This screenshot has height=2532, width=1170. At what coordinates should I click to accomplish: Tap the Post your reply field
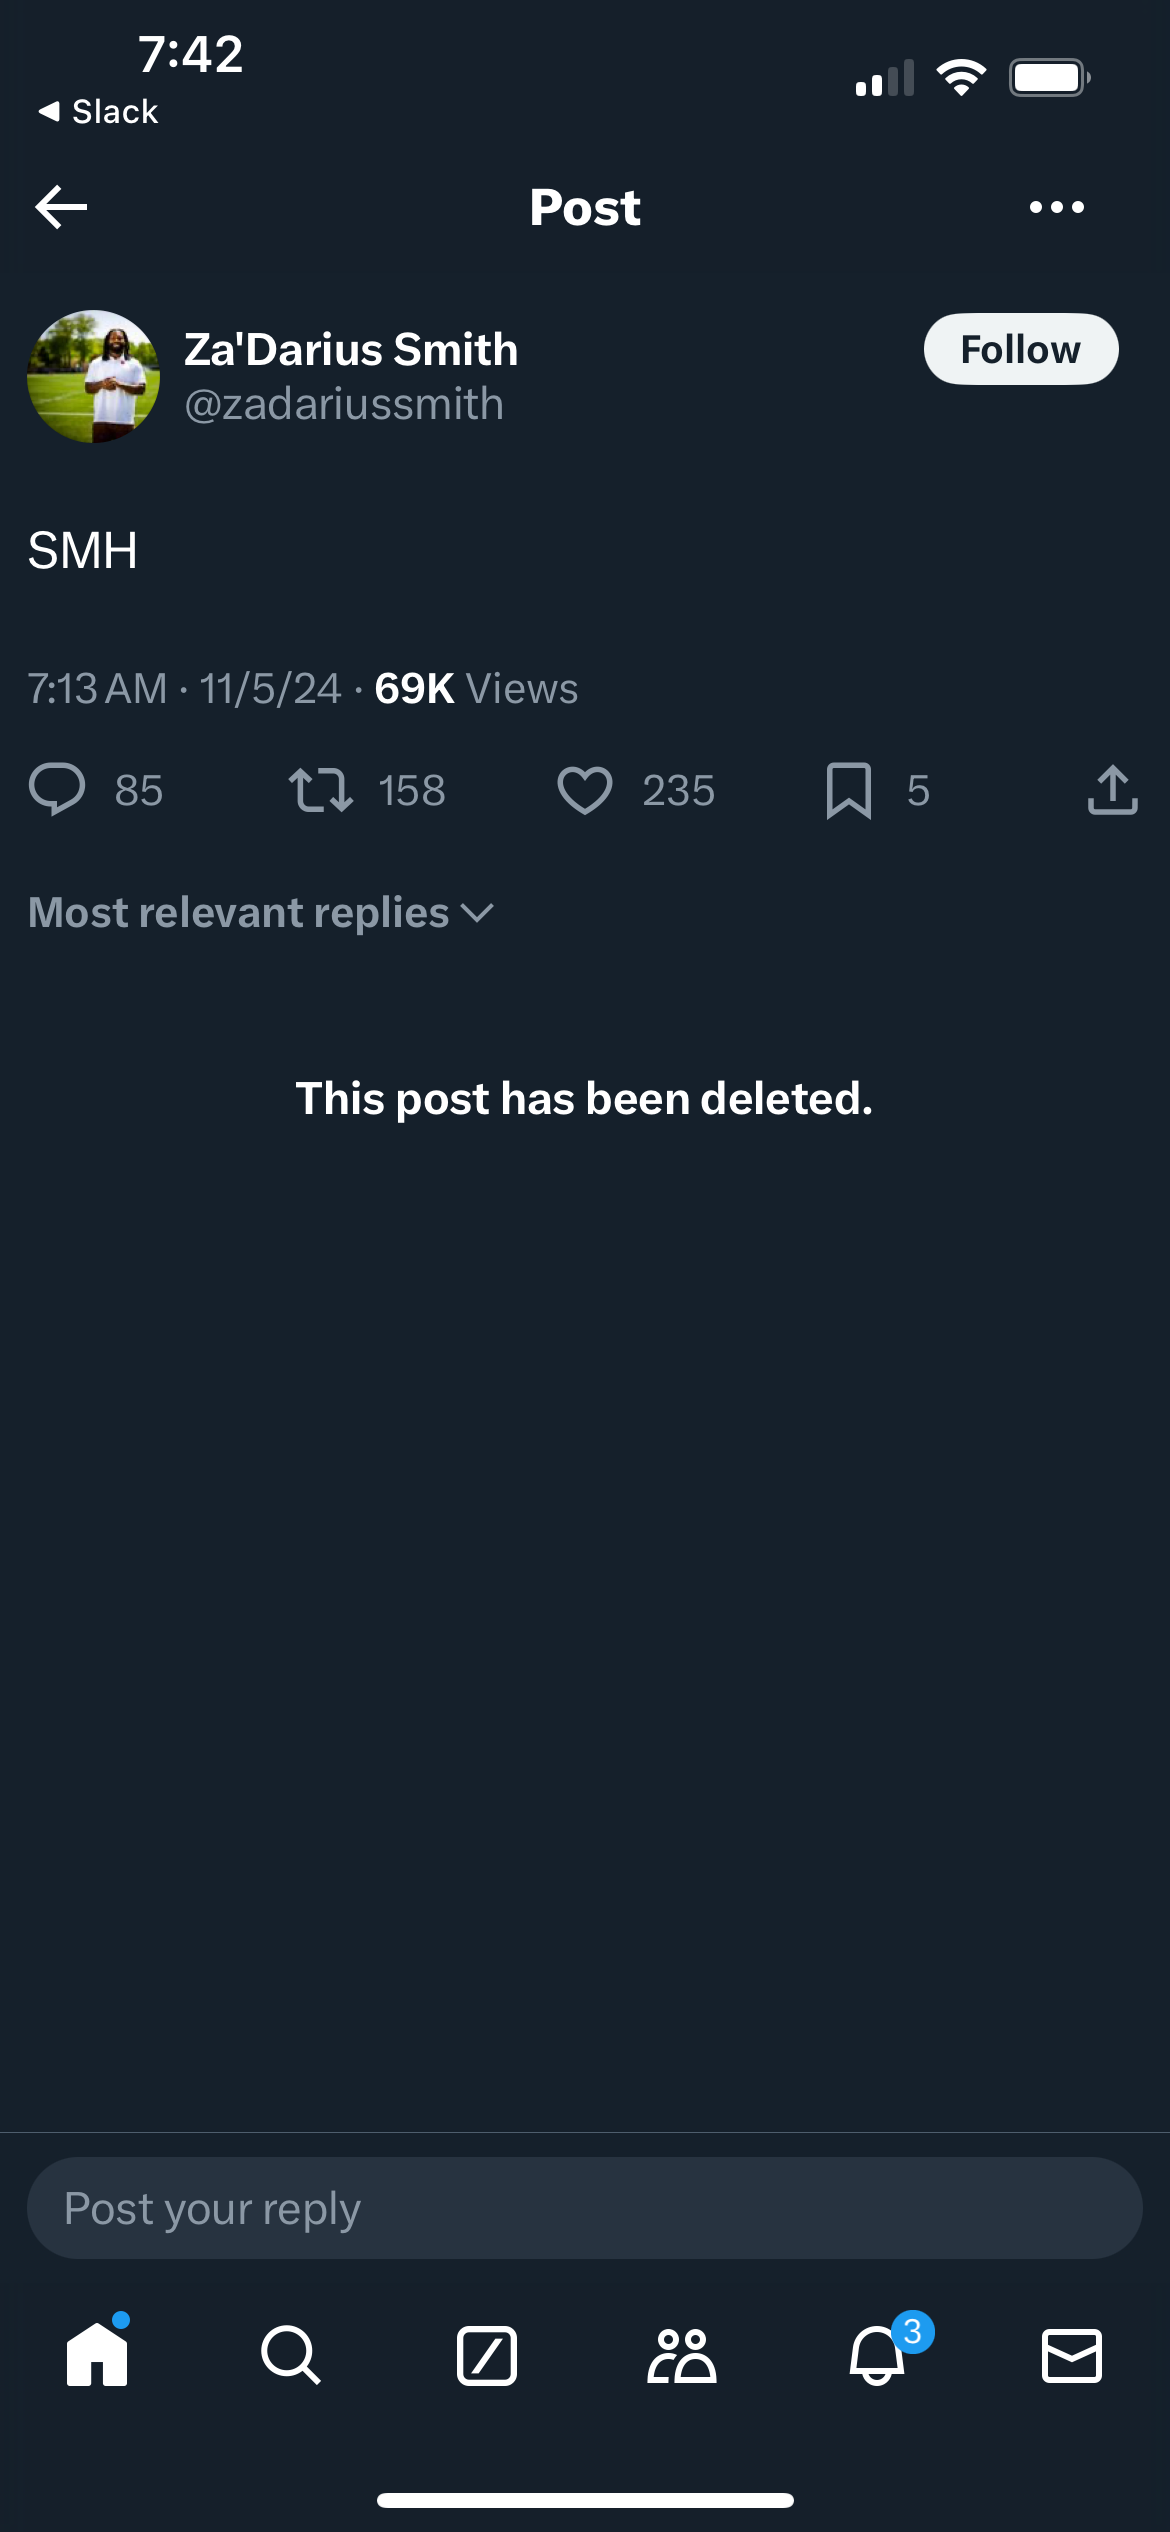[584, 2208]
